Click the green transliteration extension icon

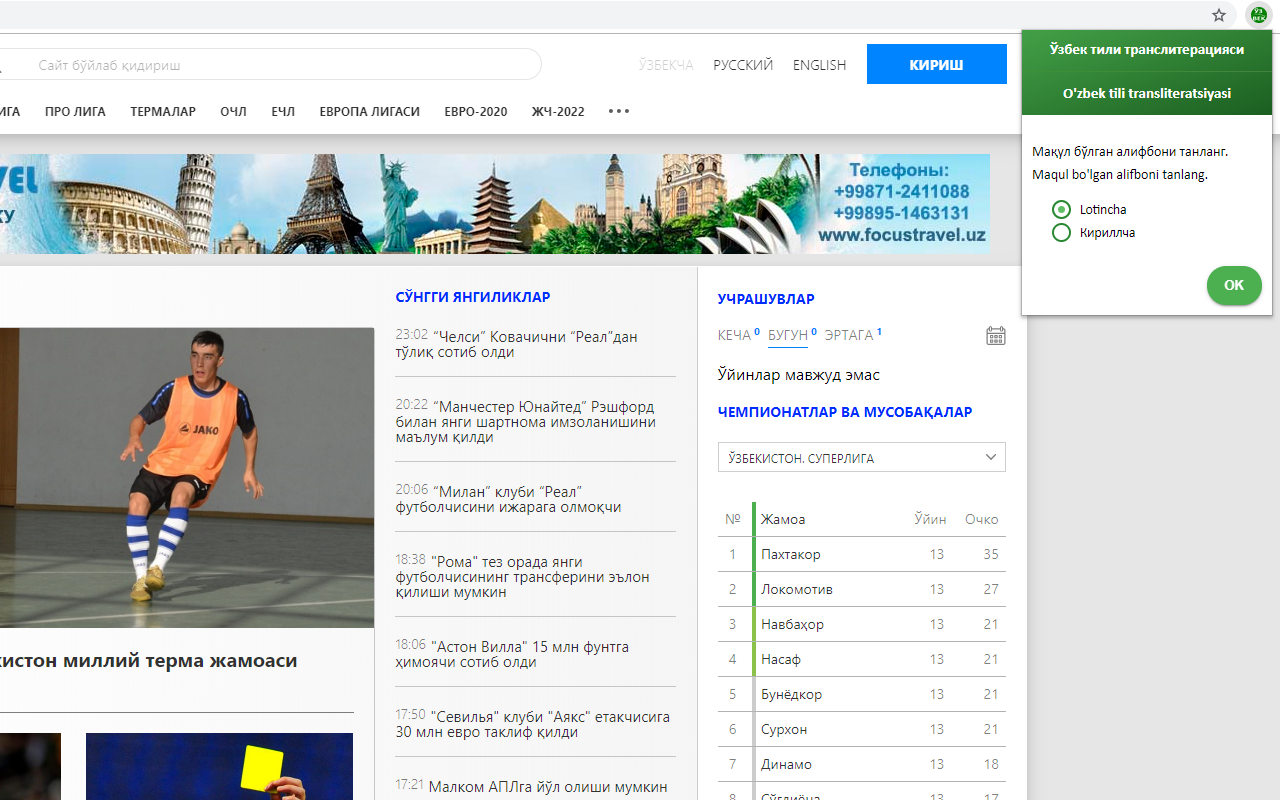point(1258,15)
